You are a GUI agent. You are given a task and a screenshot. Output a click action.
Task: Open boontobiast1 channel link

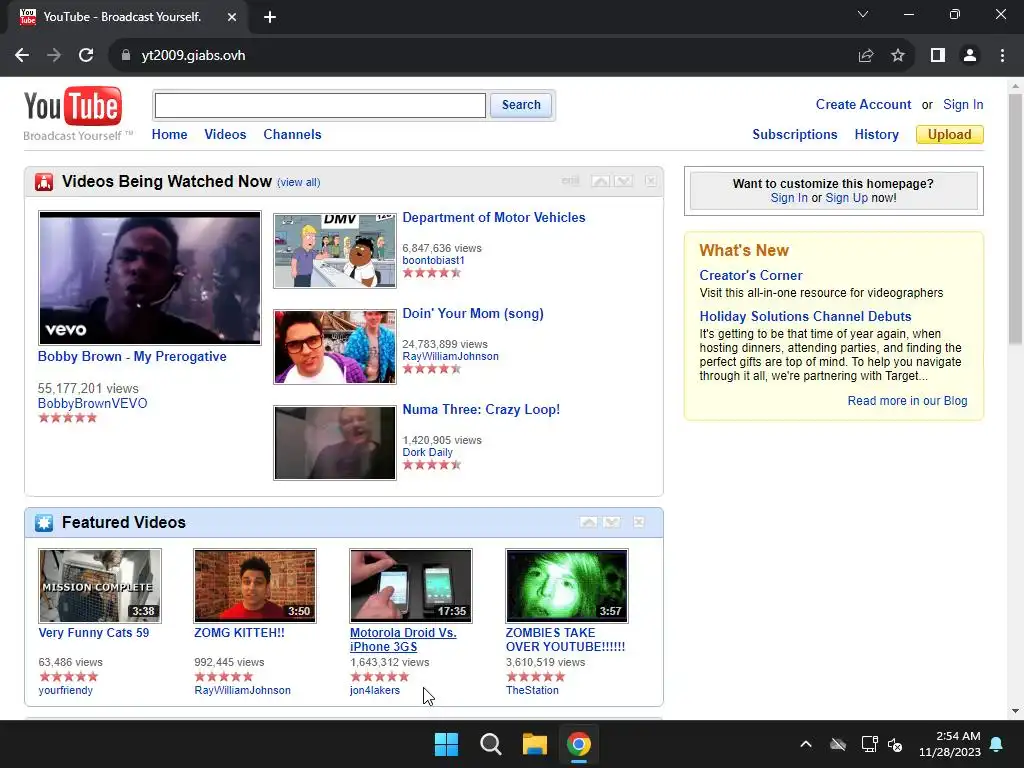(434, 260)
